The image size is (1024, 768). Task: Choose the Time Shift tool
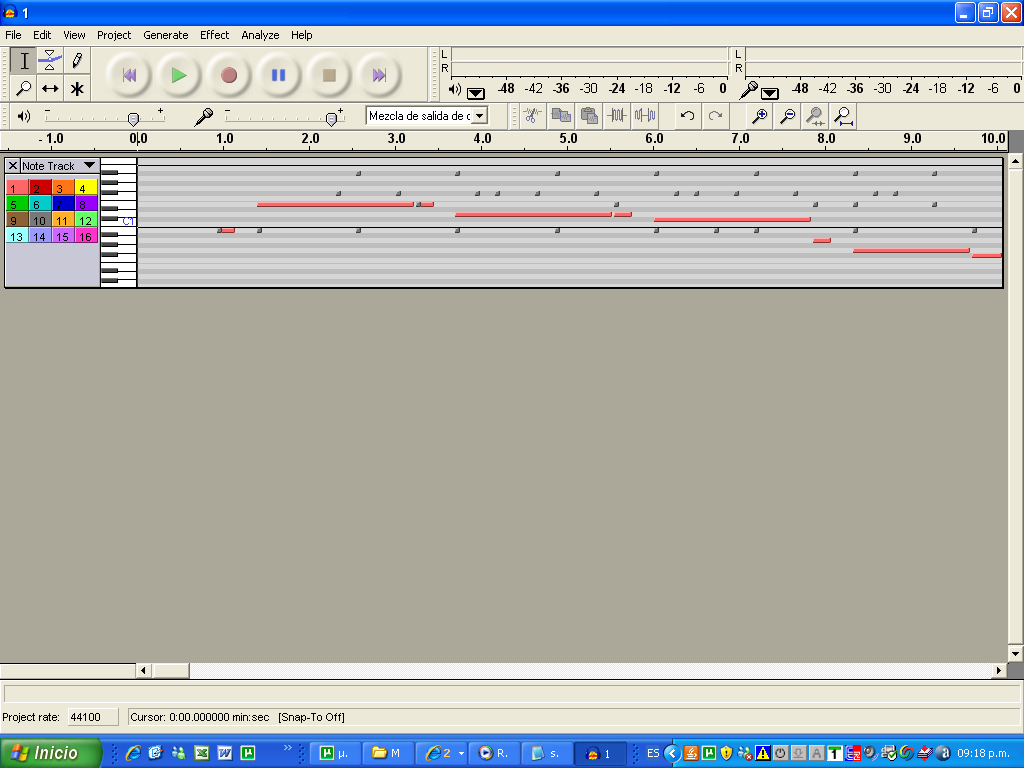point(50,89)
